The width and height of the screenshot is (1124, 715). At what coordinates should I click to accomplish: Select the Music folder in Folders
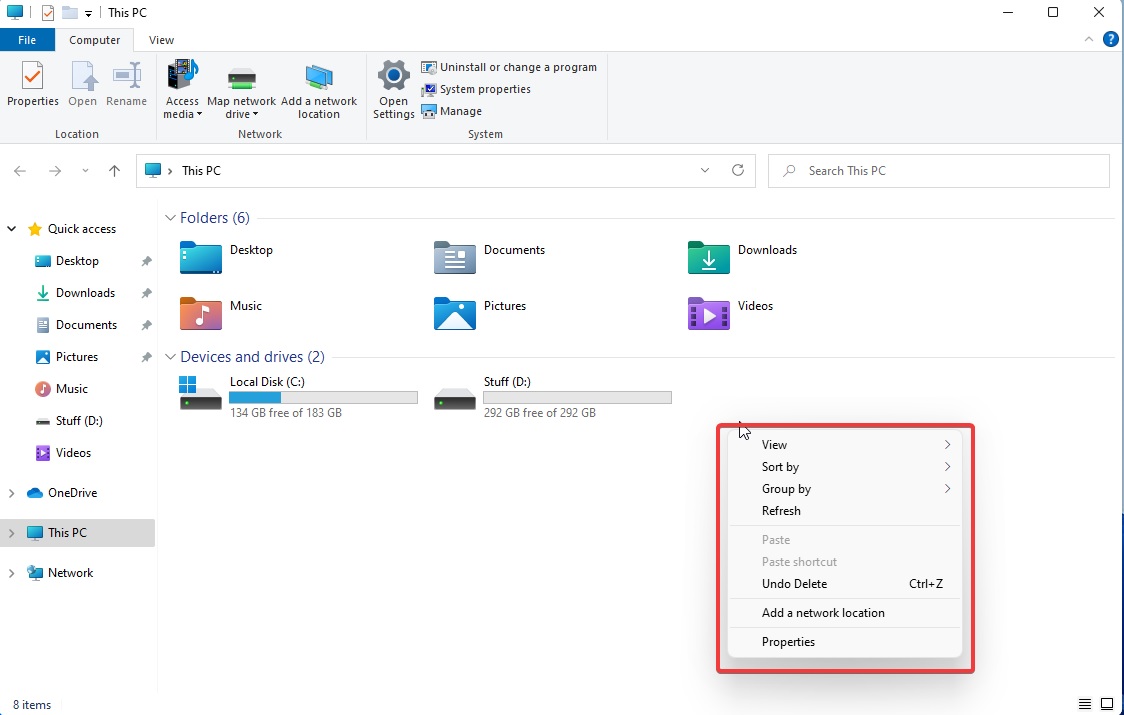pyautogui.click(x=222, y=313)
